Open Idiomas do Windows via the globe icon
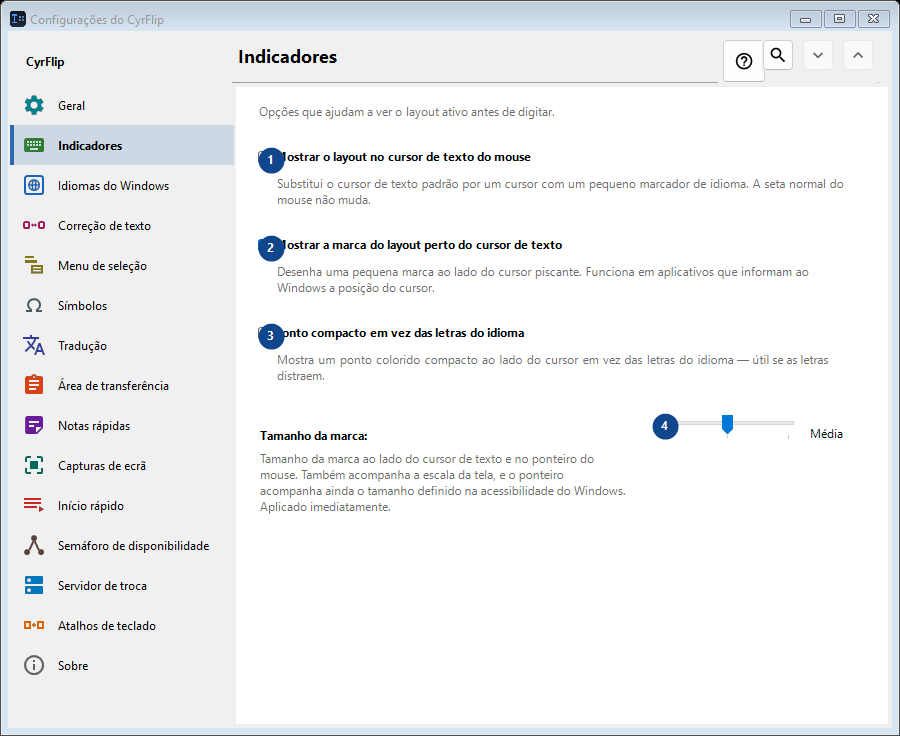900x736 pixels. click(34, 185)
